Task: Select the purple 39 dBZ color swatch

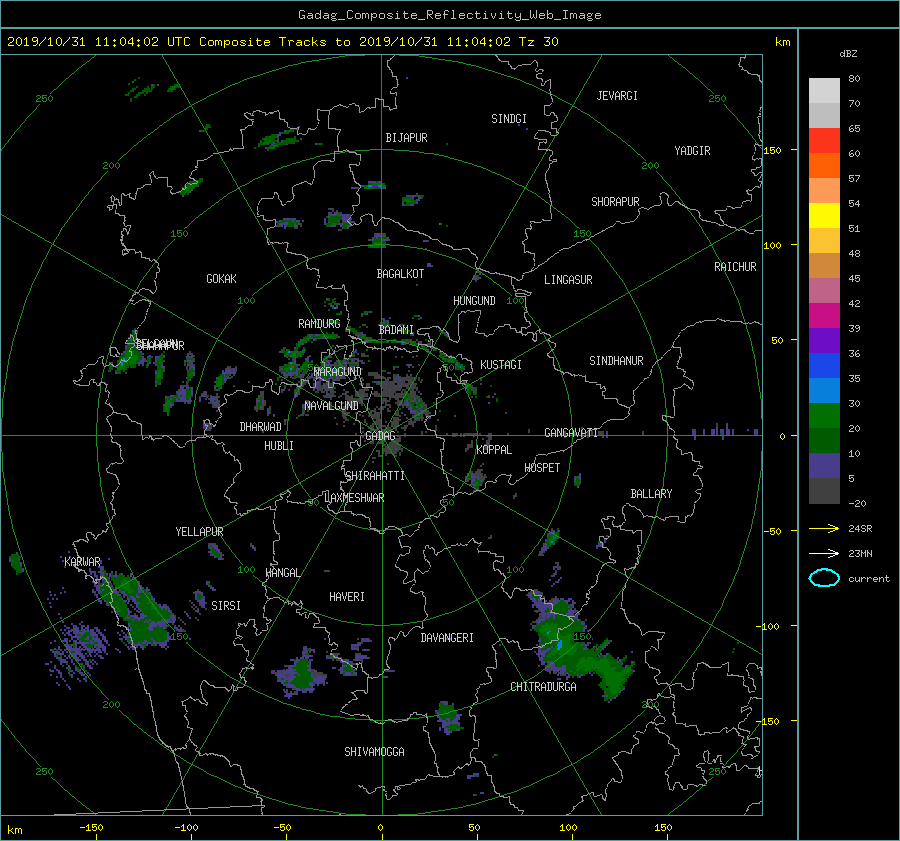Action: pos(824,340)
